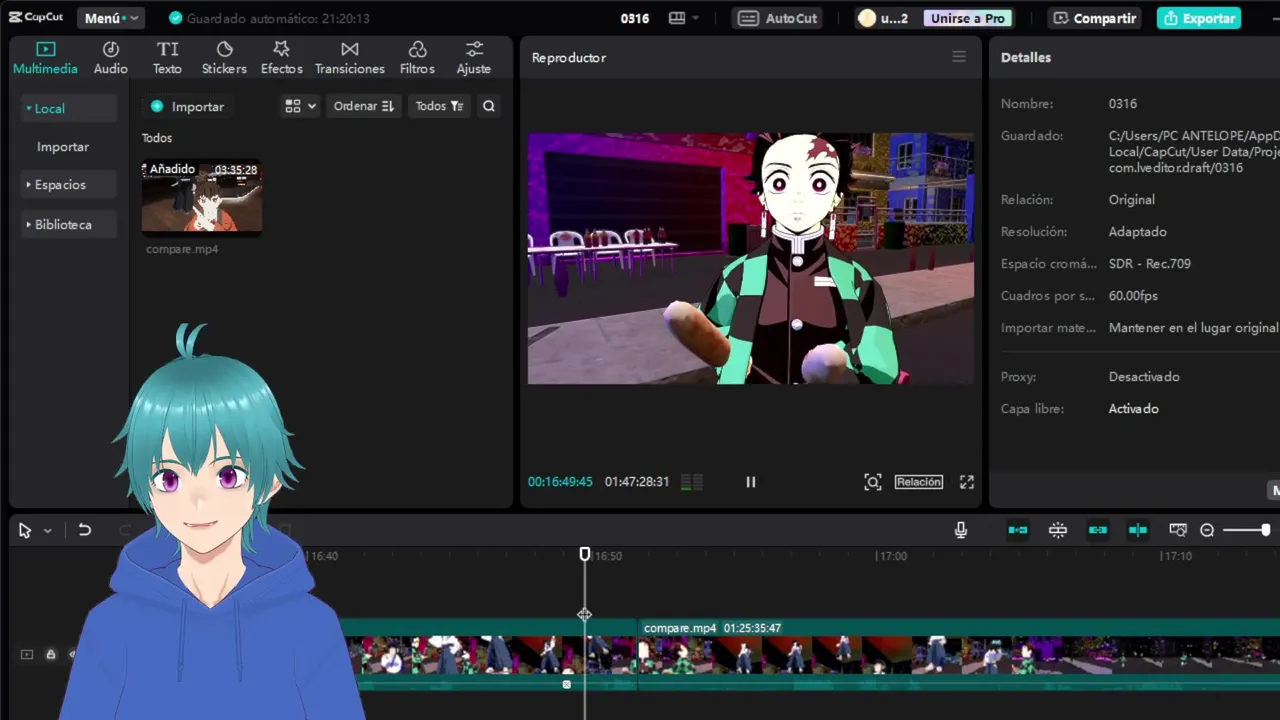Screen dimensions: 1280x720
Task: Open cursor tool dropdown arrow
Action: click(47, 531)
